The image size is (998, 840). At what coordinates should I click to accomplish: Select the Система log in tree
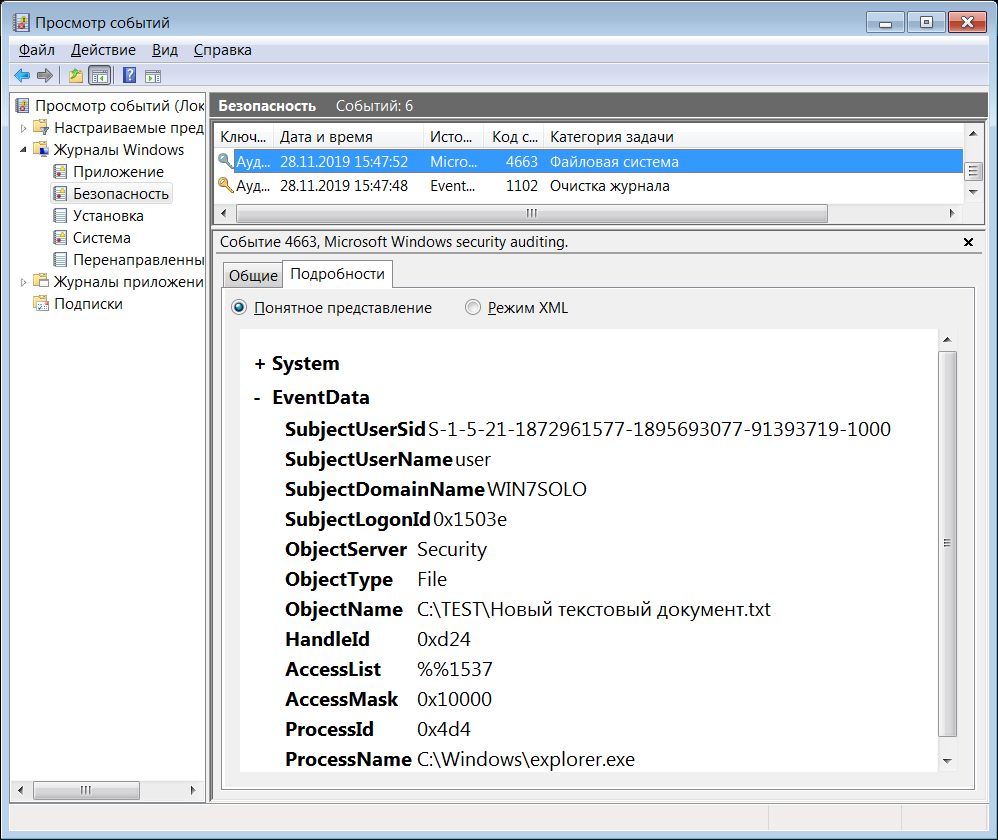tap(102, 237)
